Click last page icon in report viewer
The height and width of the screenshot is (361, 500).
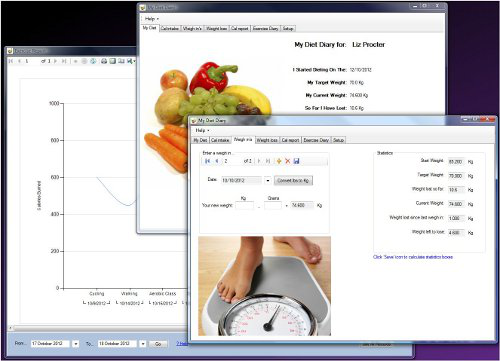(64, 61)
